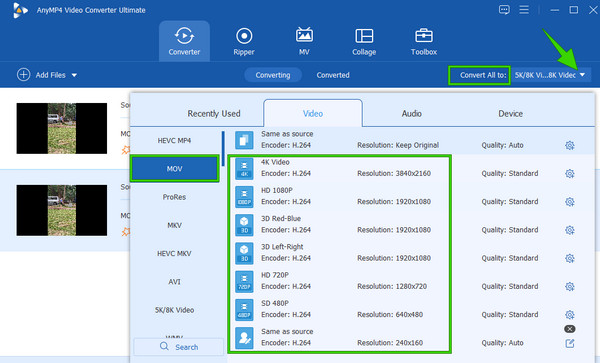Screen dimensions: 600x363
Task: Open the Toolbox module
Action: pyautogui.click(x=424, y=41)
